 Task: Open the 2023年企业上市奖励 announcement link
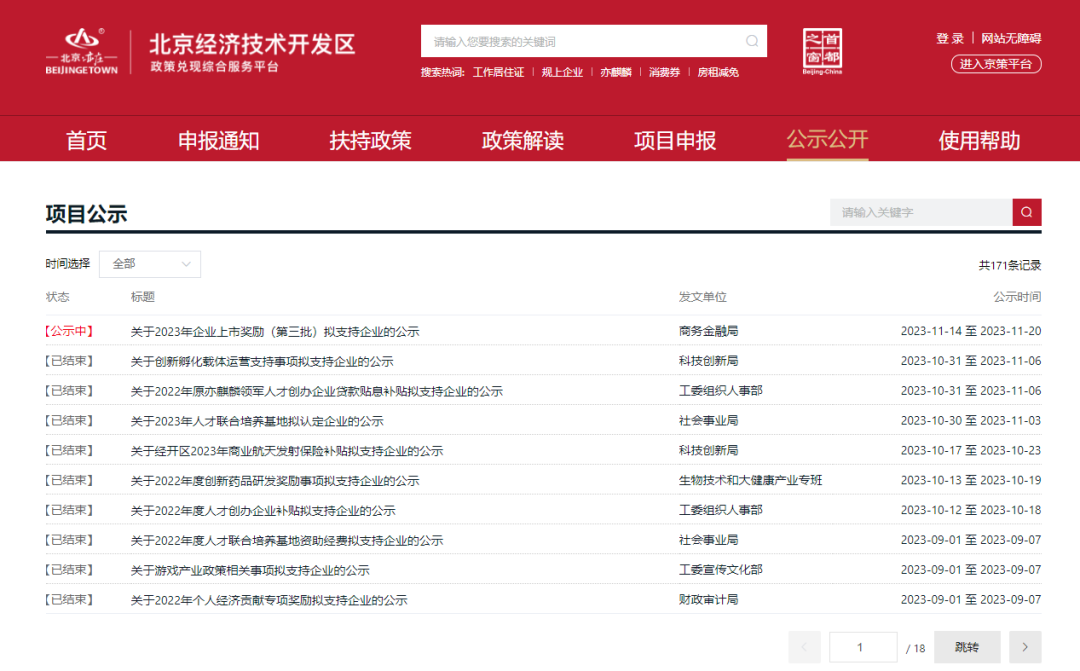click(x=275, y=331)
